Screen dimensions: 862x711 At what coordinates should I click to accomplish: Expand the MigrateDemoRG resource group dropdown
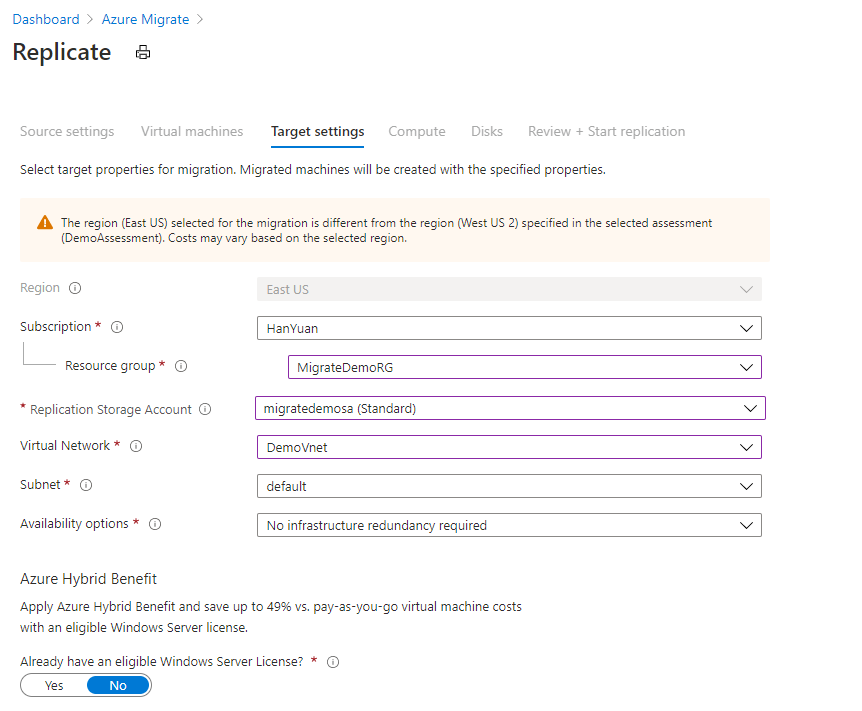coord(524,367)
